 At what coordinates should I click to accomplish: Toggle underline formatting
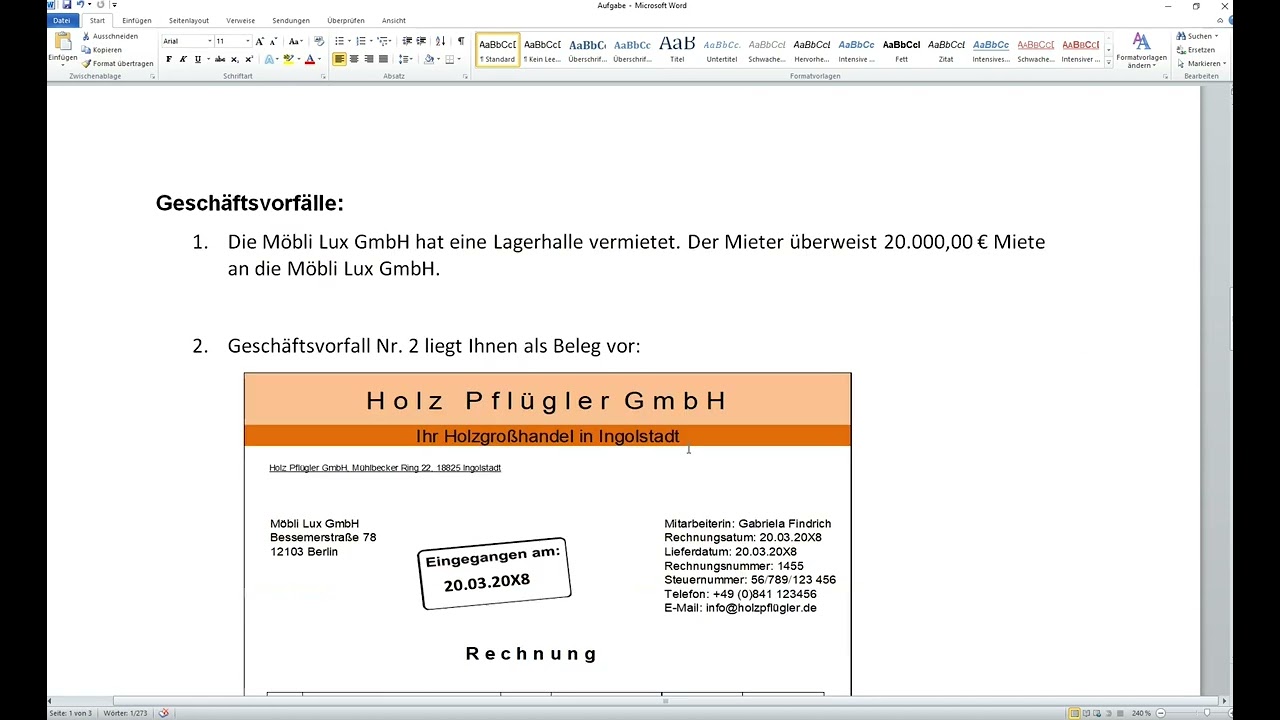pyautogui.click(x=197, y=59)
